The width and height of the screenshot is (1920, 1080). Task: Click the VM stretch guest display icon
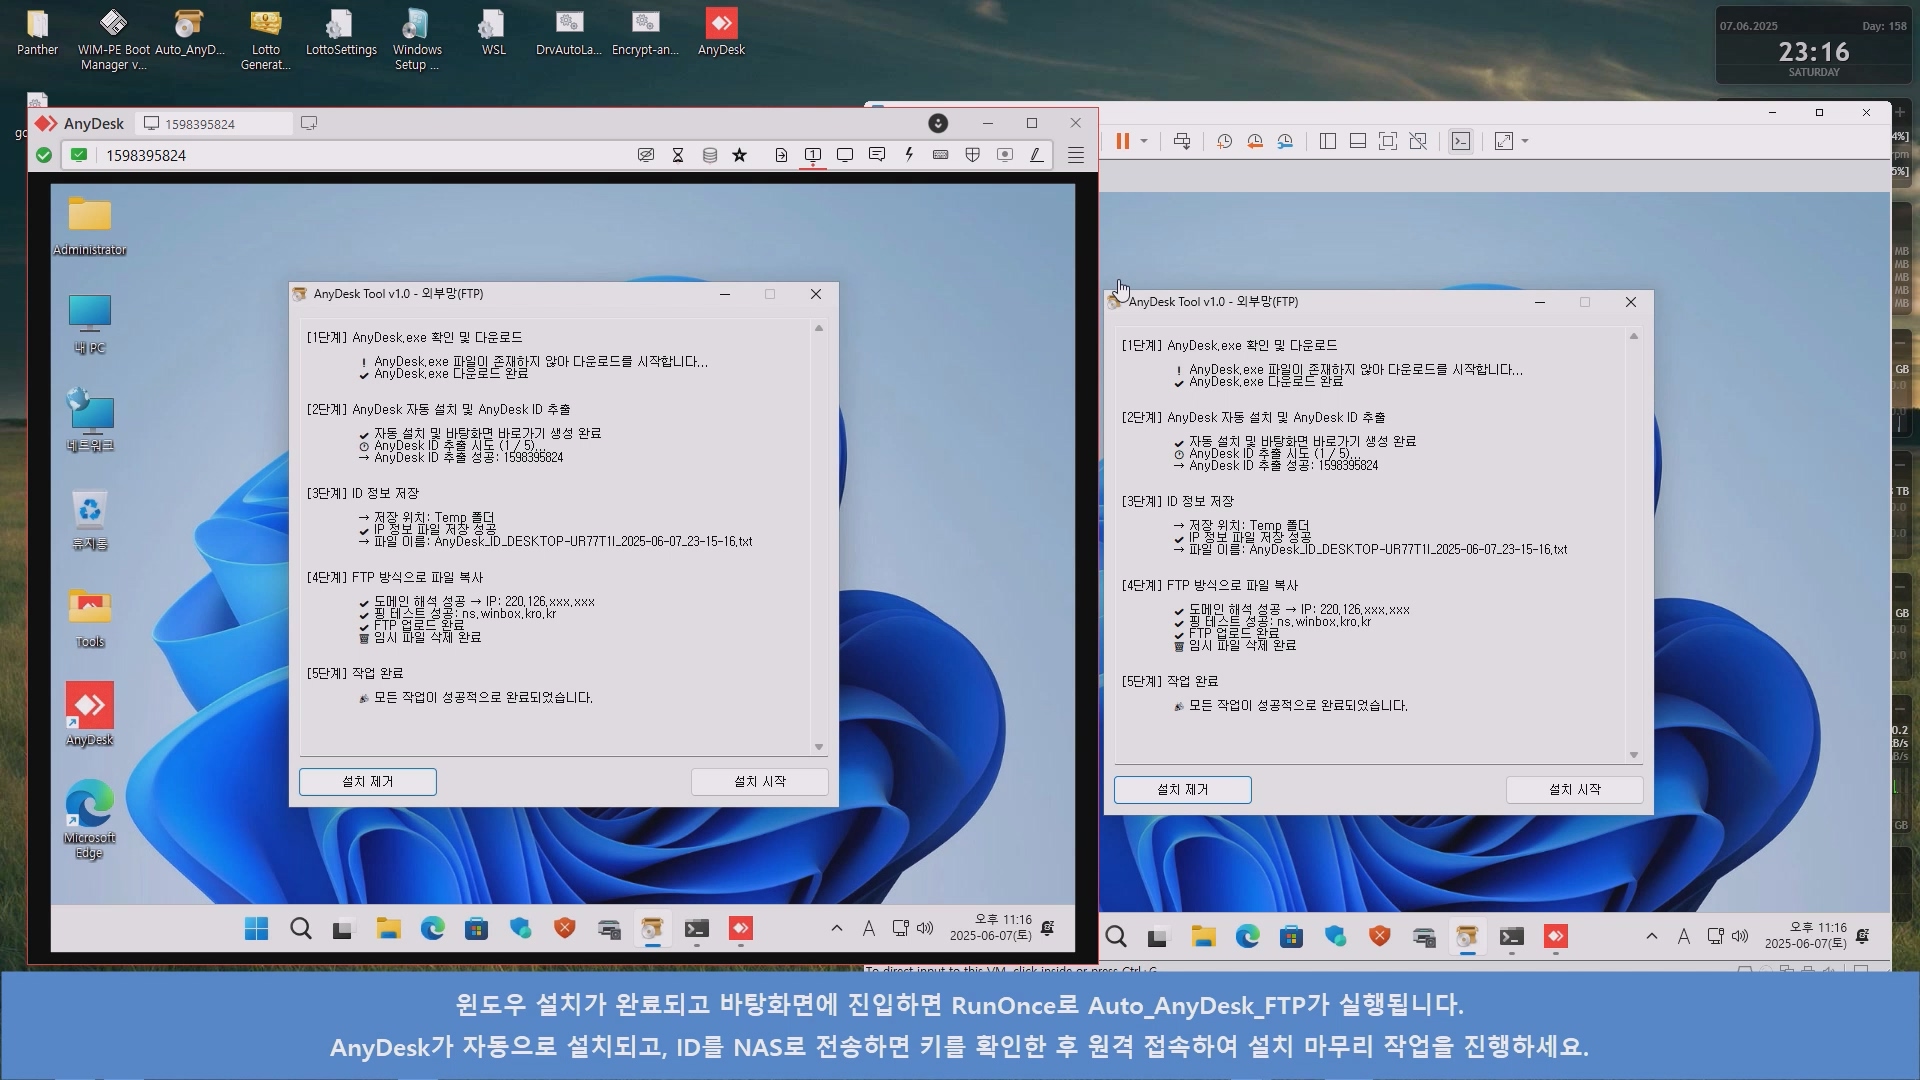(1504, 141)
